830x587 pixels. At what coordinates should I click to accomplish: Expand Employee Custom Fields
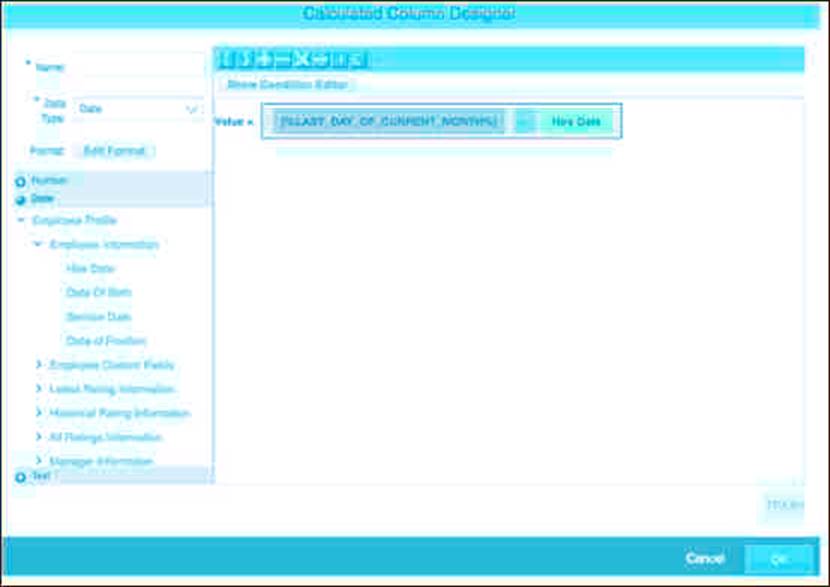pyautogui.click(x=38, y=365)
